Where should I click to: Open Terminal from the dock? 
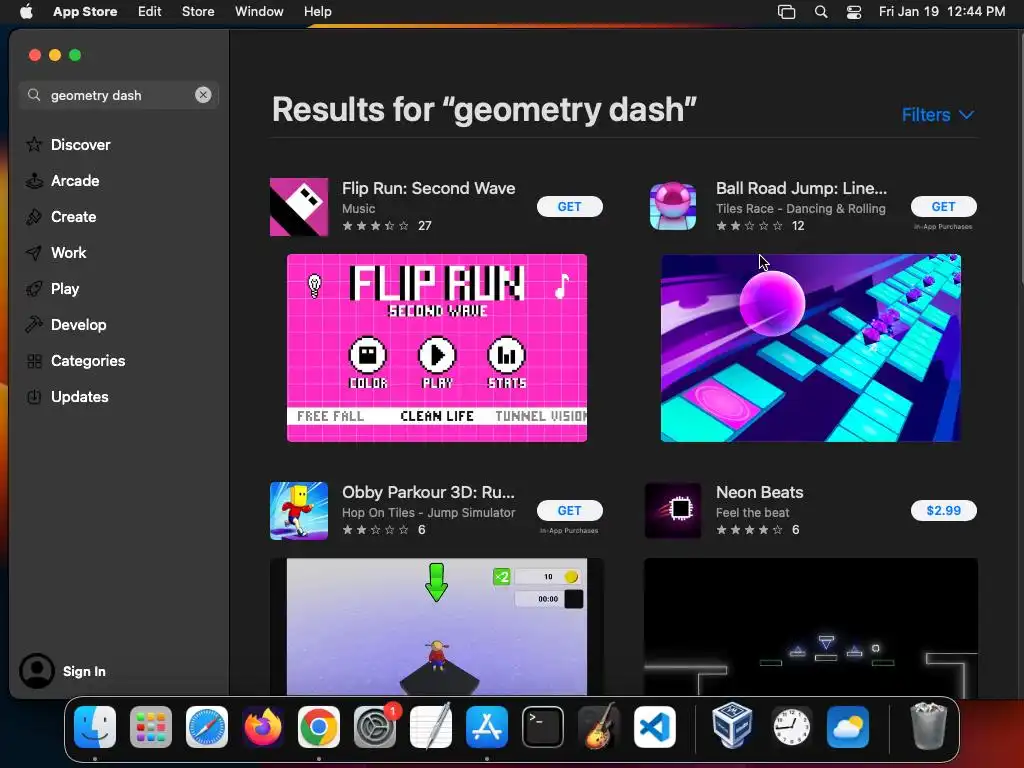(543, 727)
